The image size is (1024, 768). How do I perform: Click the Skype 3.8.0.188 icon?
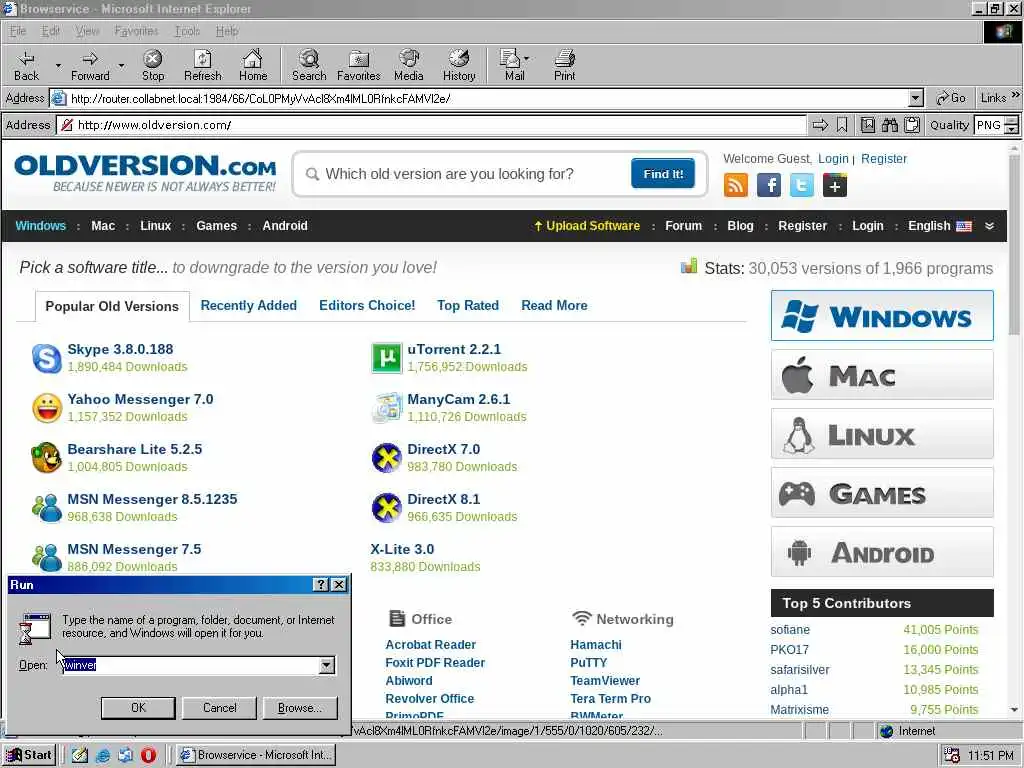point(47,358)
